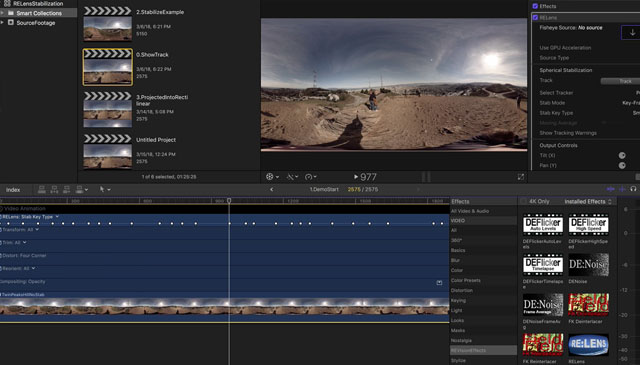Choose the All effects category under VIDEO
640x365 pixels.
[x=454, y=230]
